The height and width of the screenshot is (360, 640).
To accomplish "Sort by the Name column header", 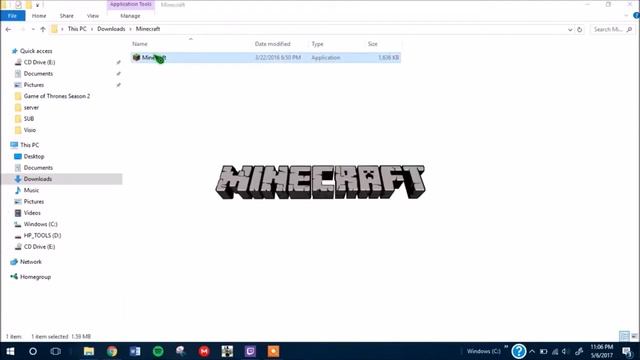I will pyautogui.click(x=140, y=44).
